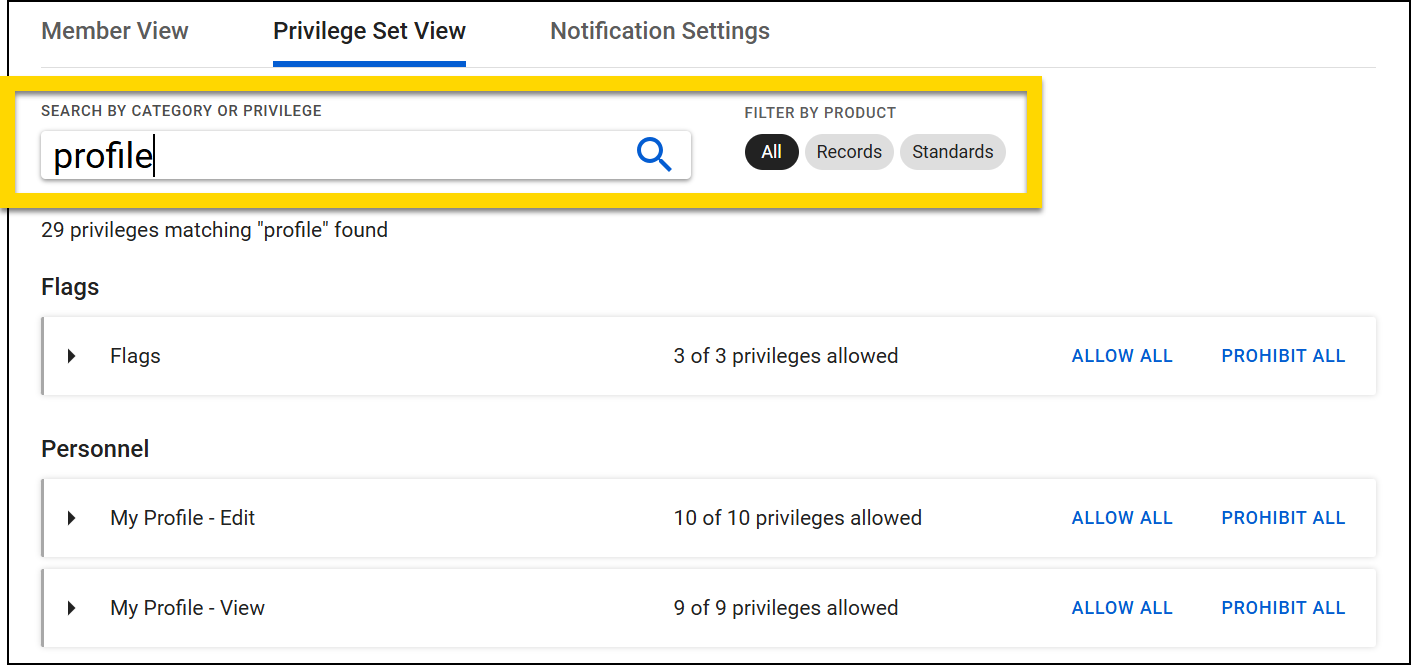
Task: Click Allow All for My Profile - View
Action: 1121,607
